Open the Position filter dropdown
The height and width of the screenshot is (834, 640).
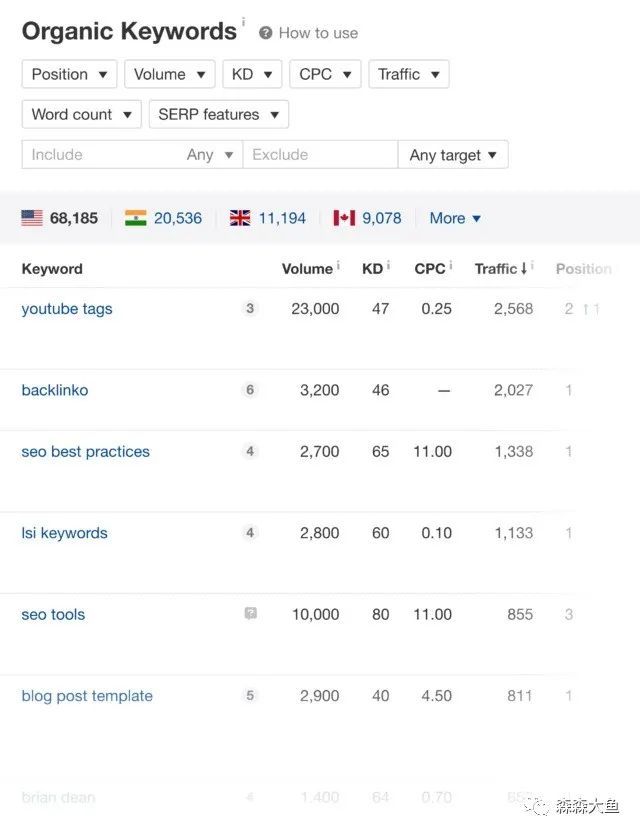pyautogui.click(x=69, y=74)
